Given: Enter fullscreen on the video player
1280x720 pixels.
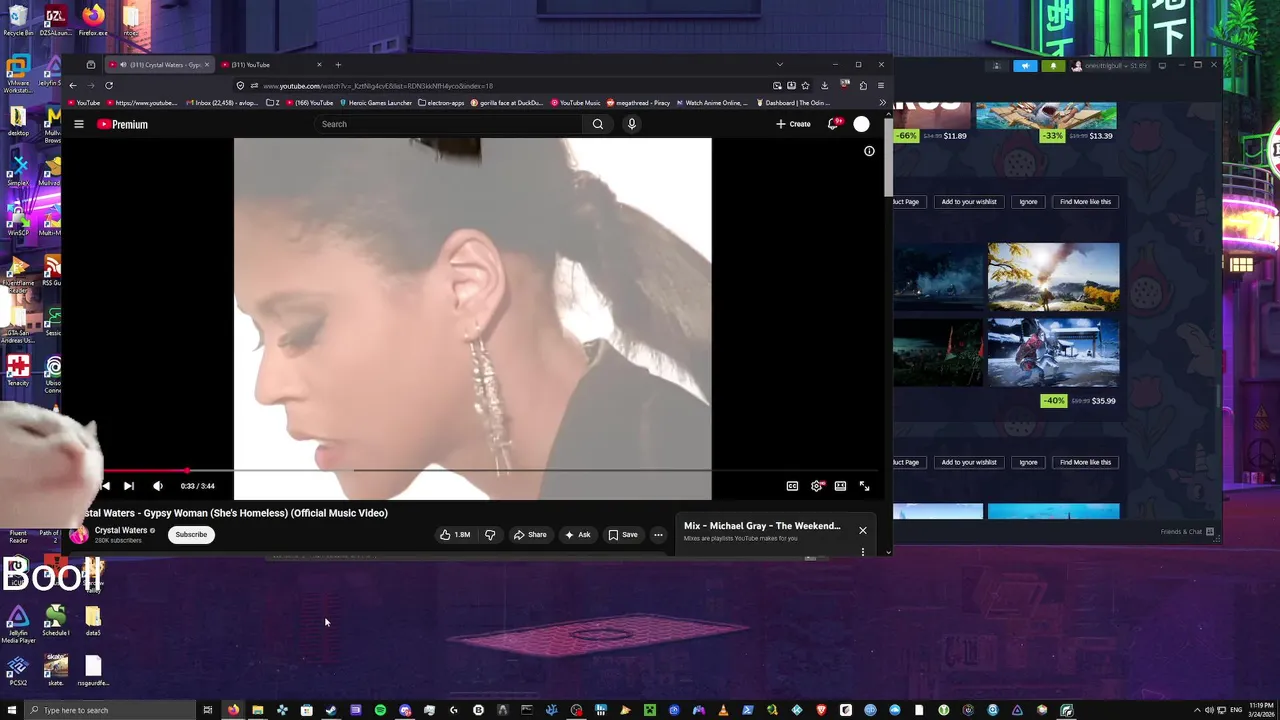Looking at the screenshot, I should 864,486.
